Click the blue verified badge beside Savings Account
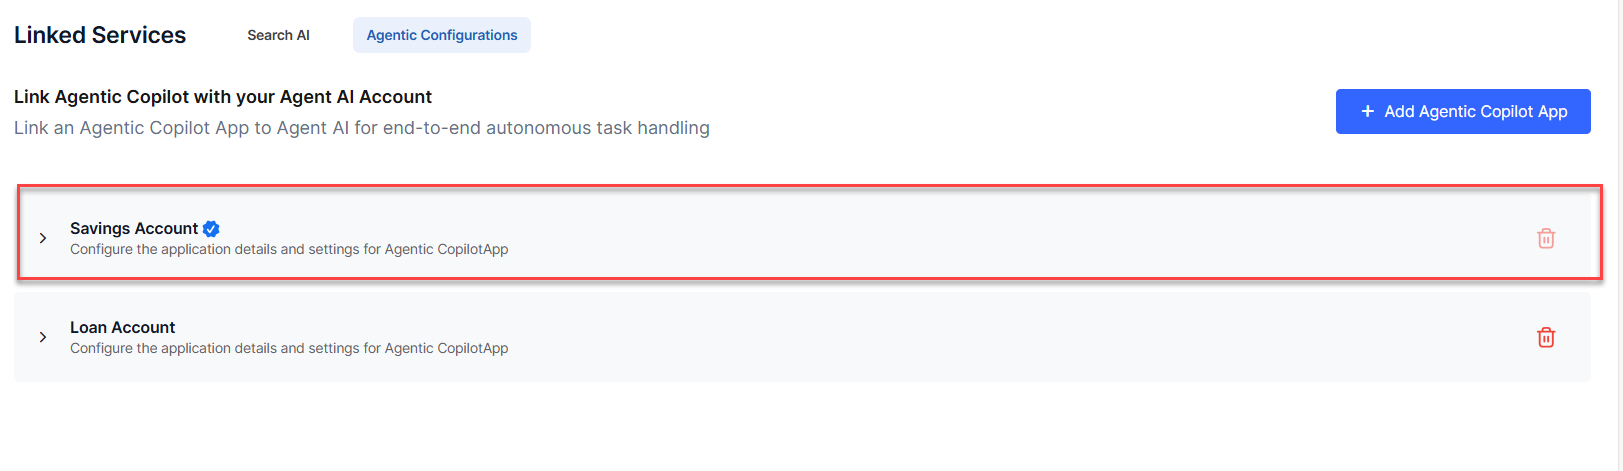 point(211,229)
